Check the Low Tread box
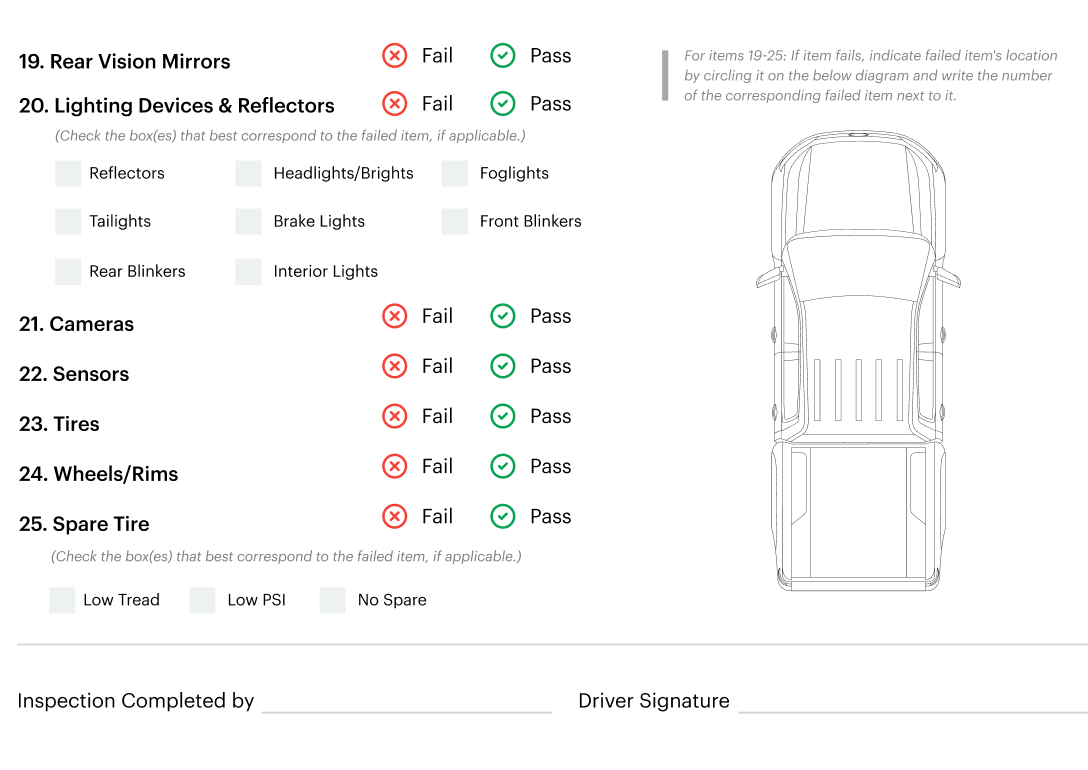The width and height of the screenshot is (1088, 770). point(62,600)
